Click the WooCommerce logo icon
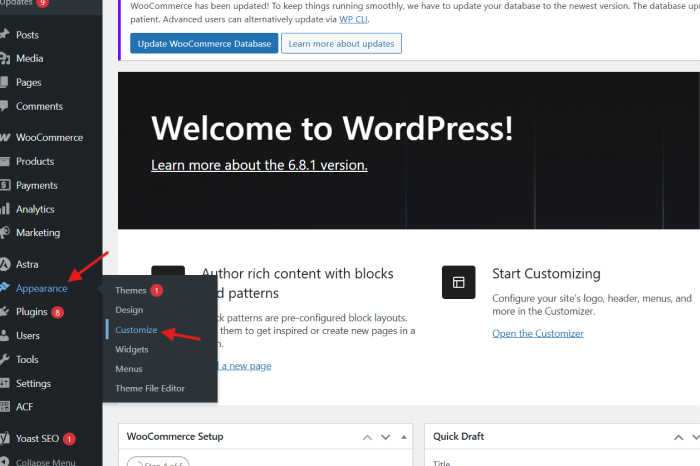Image resolution: width=700 pixels, height=466 pixels. (x=4, y=137)
